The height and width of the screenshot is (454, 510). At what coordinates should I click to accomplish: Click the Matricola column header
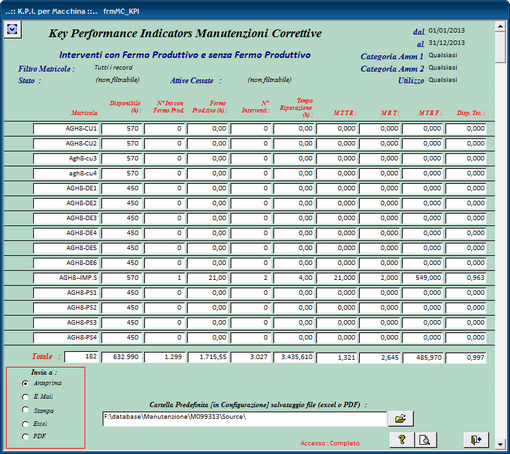[84, 113]
